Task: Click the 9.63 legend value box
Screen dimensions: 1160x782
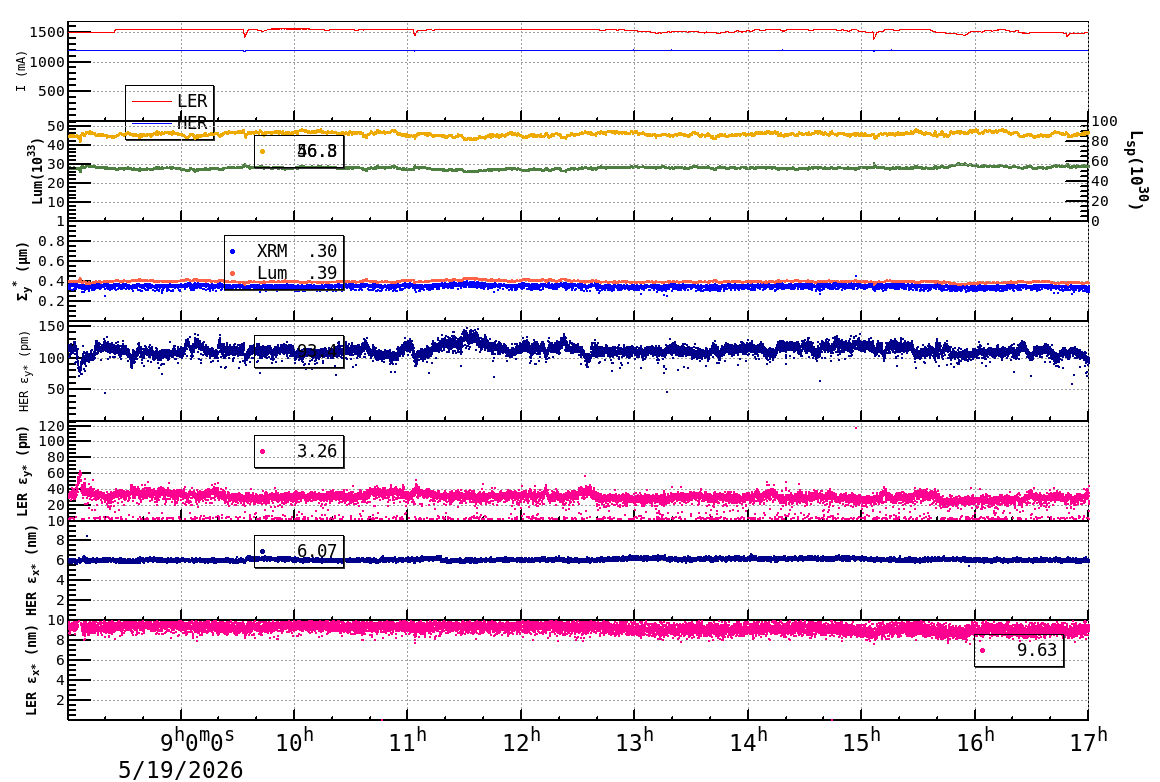Action: tap(1019, 650)
